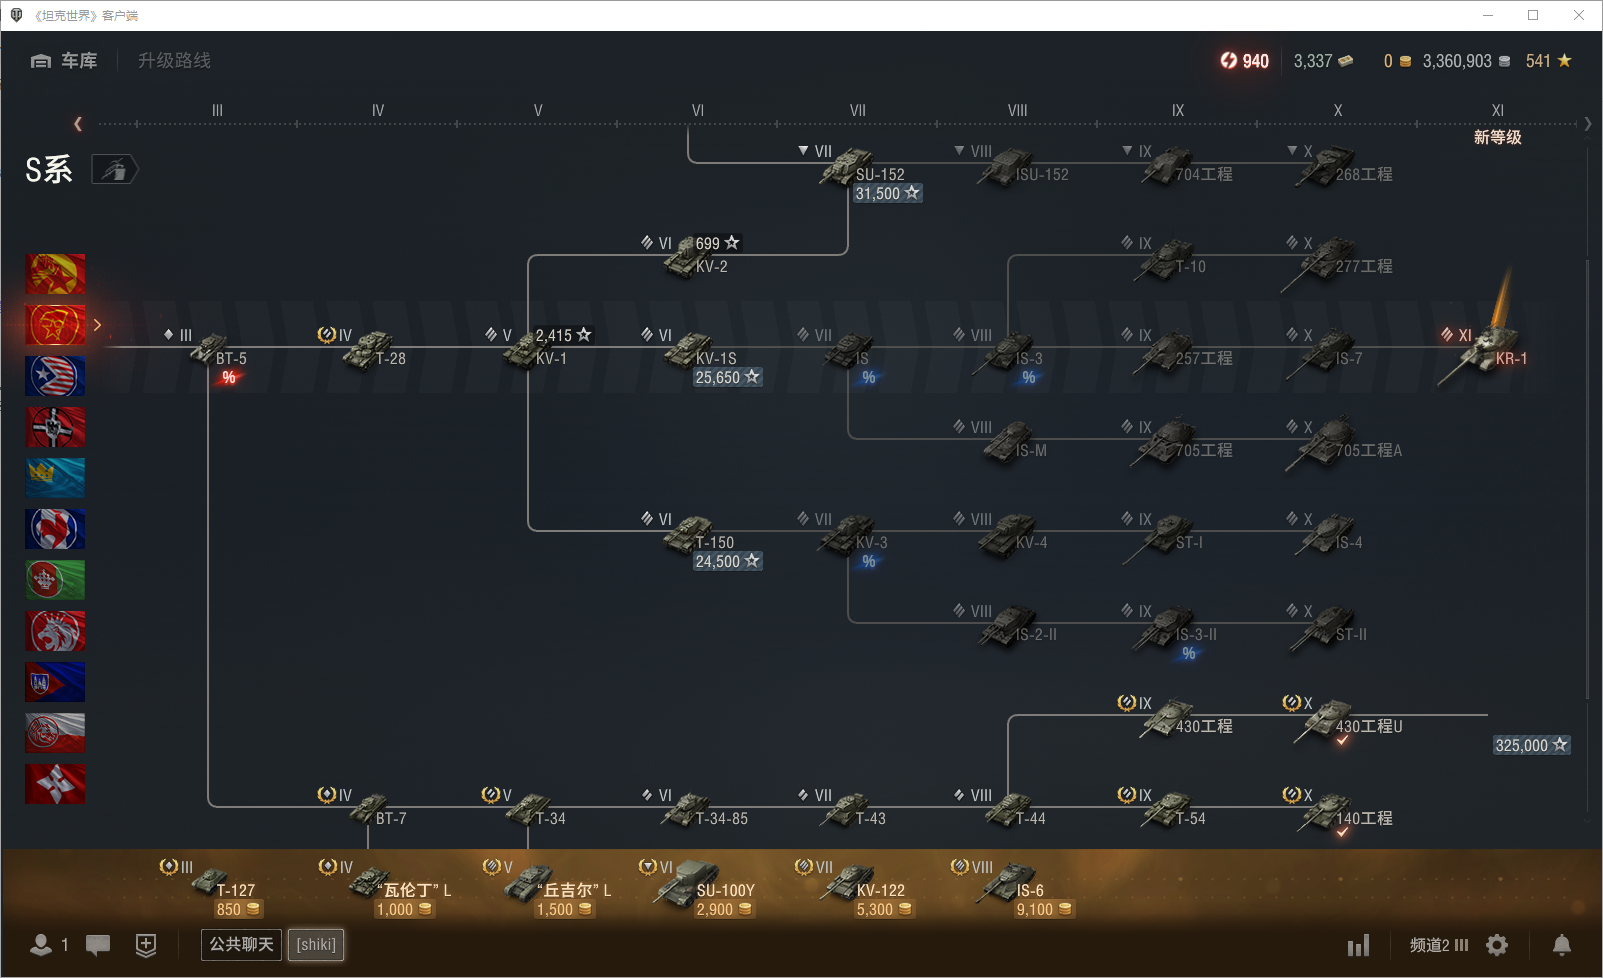Click the 公共聊天 public chat button
Image resolution: width=1603 pixels, height=978 pixels.
click(241, 945)
